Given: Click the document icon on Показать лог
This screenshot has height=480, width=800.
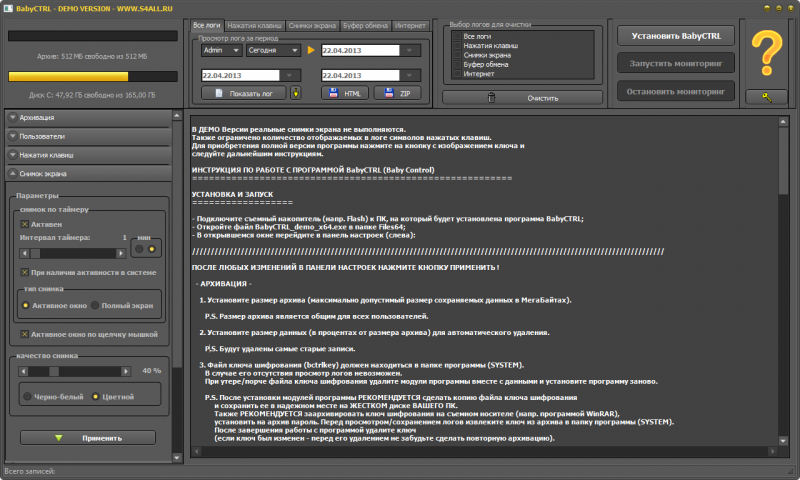Looking at the screenshot, I should tap(219, 93).
